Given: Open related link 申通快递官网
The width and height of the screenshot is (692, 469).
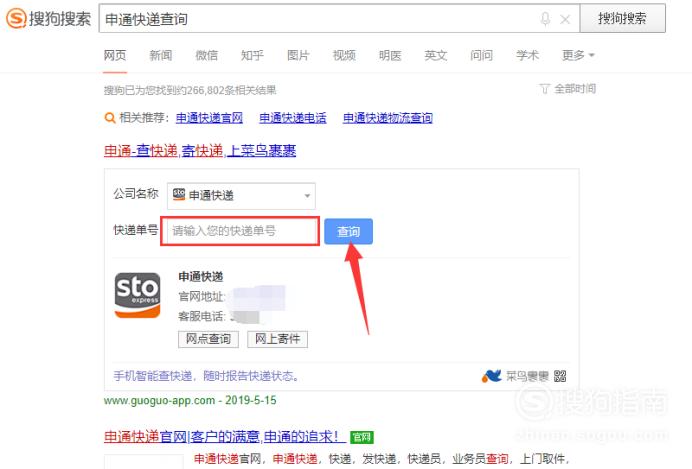Looking at the screenshot, I should pos(209,118).
